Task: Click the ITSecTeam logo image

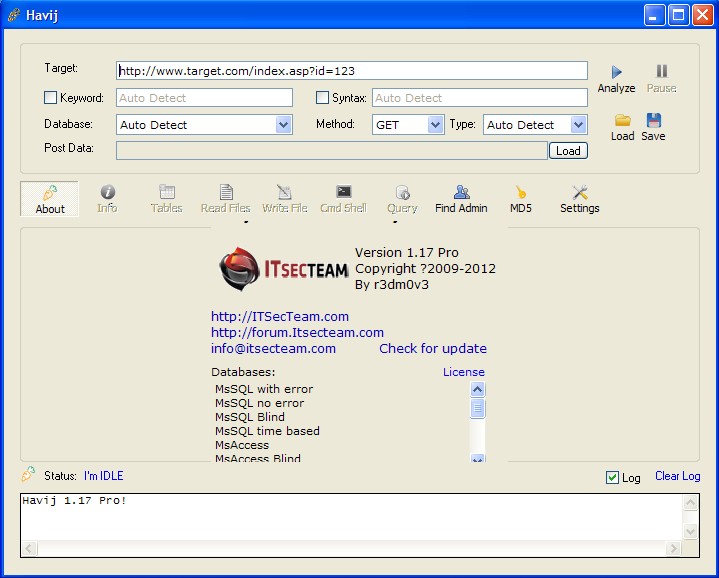Action: pos(284,269)
